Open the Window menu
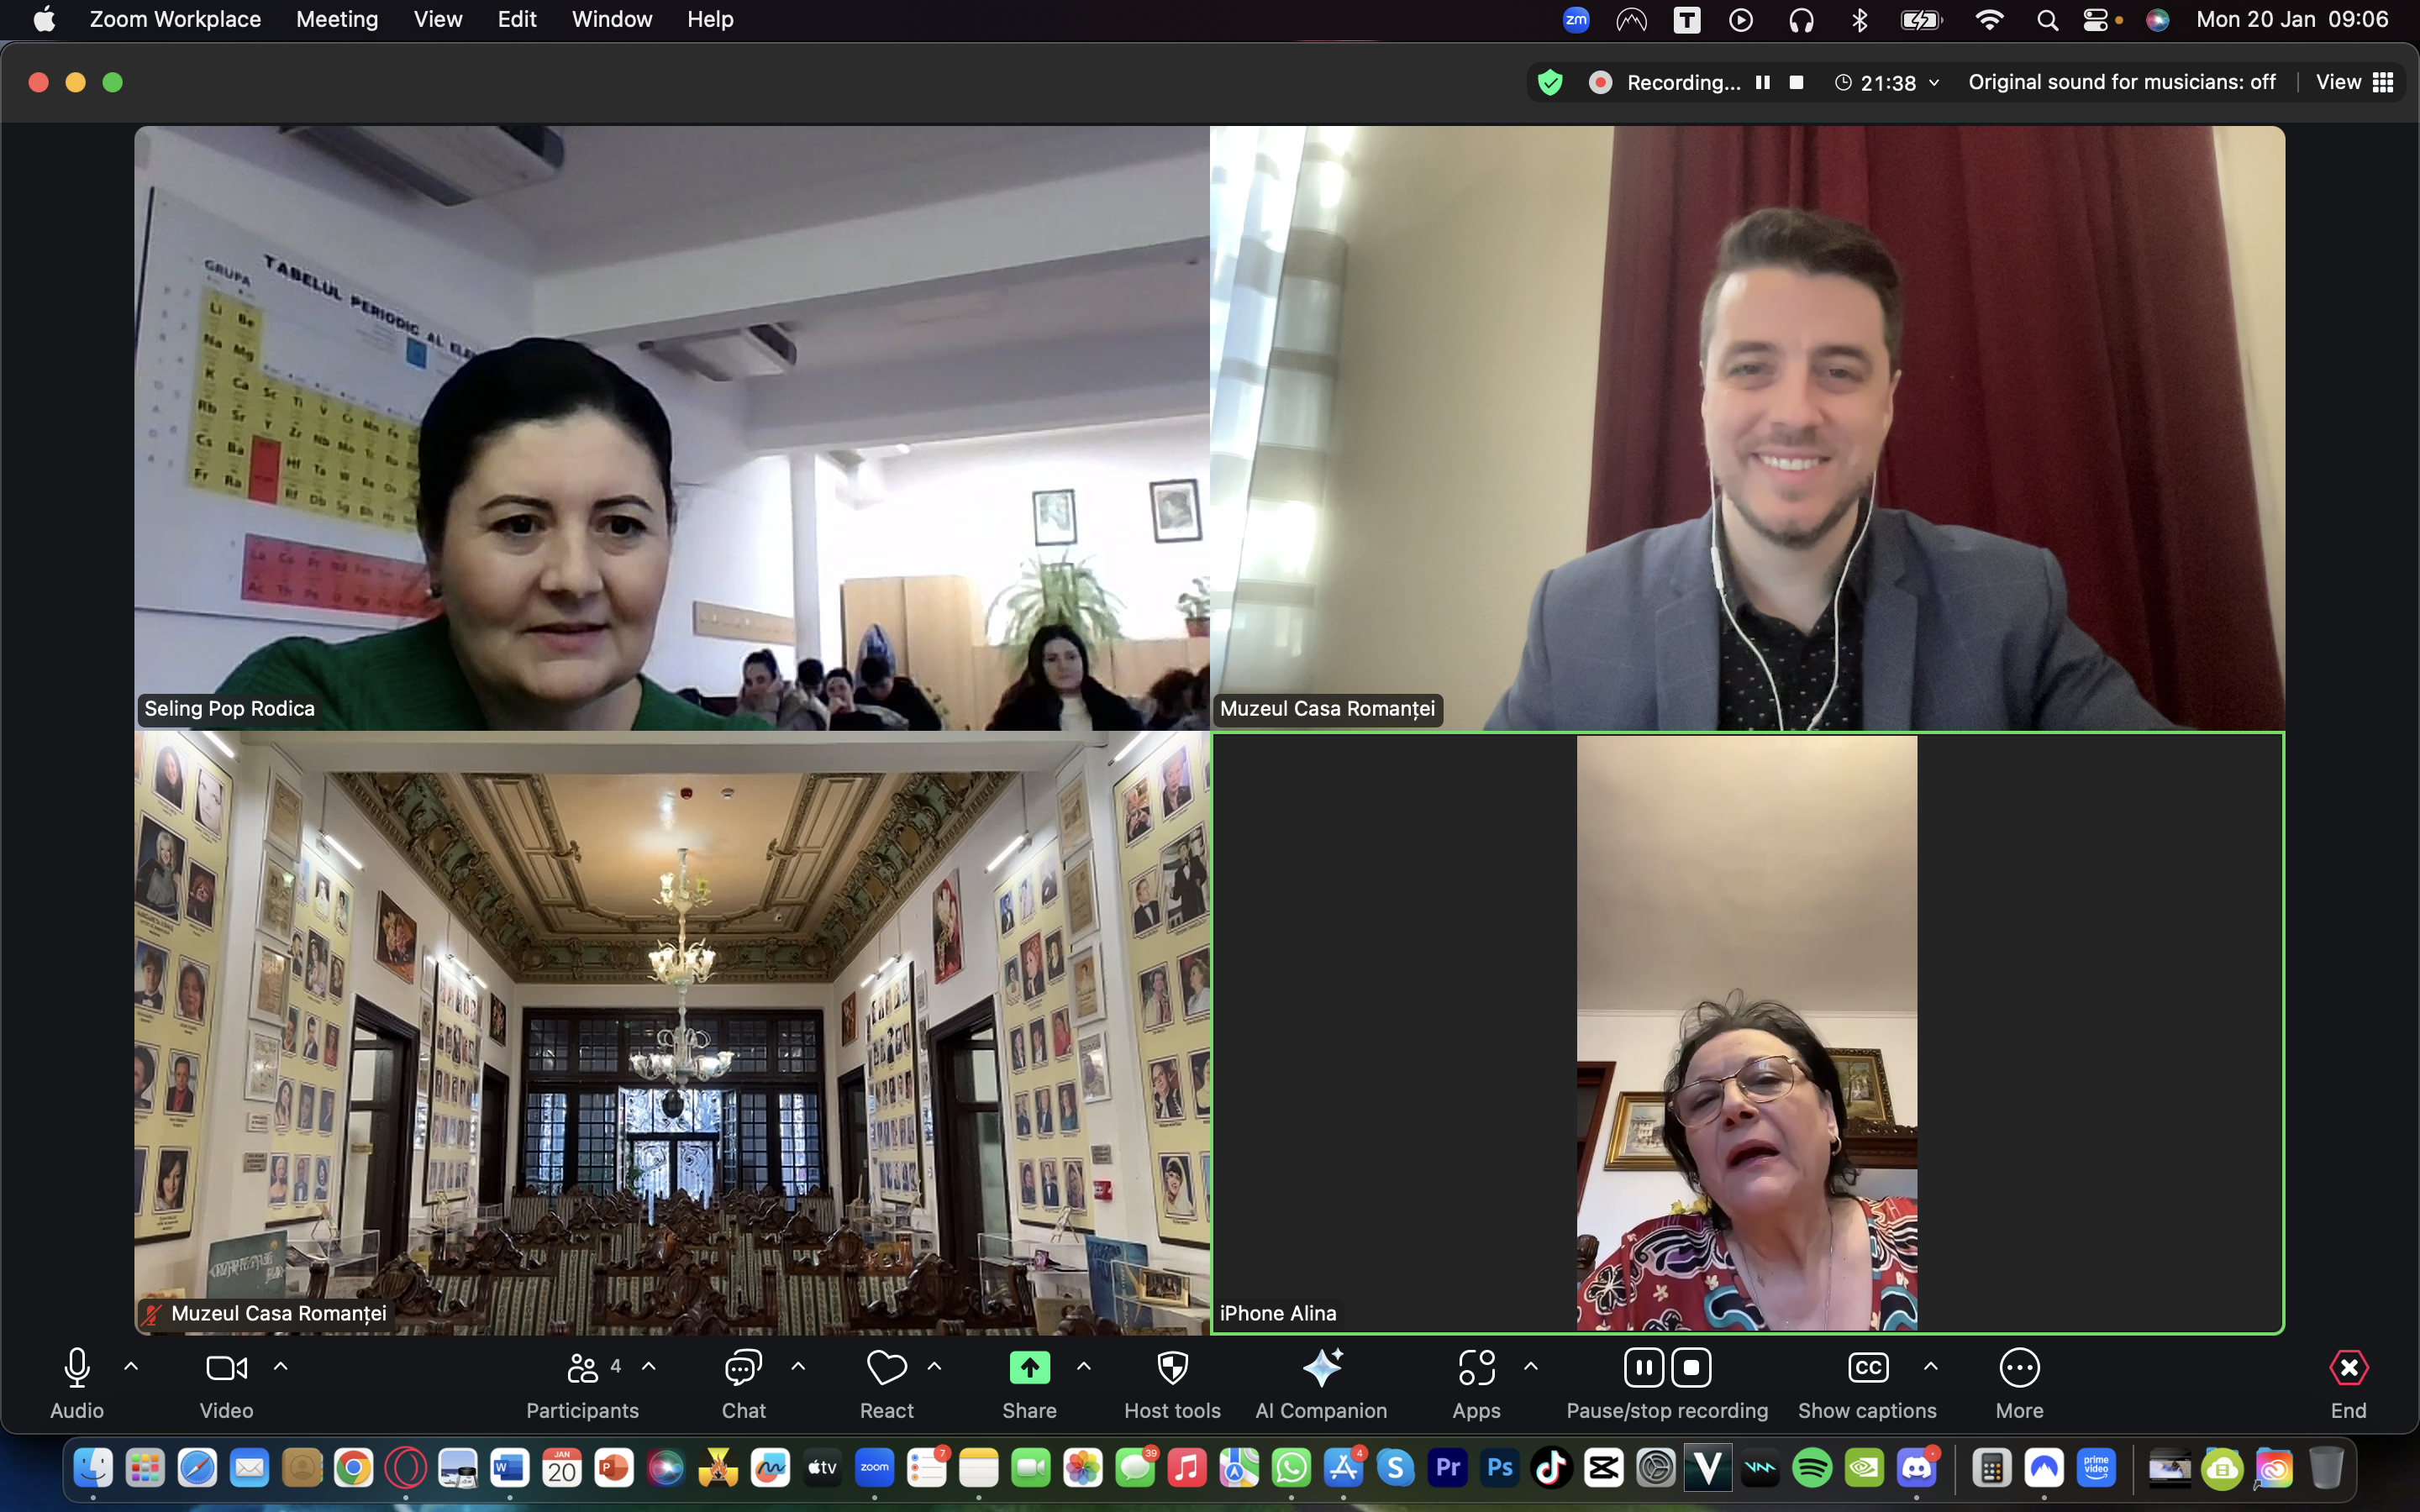 tap(611, 19)
